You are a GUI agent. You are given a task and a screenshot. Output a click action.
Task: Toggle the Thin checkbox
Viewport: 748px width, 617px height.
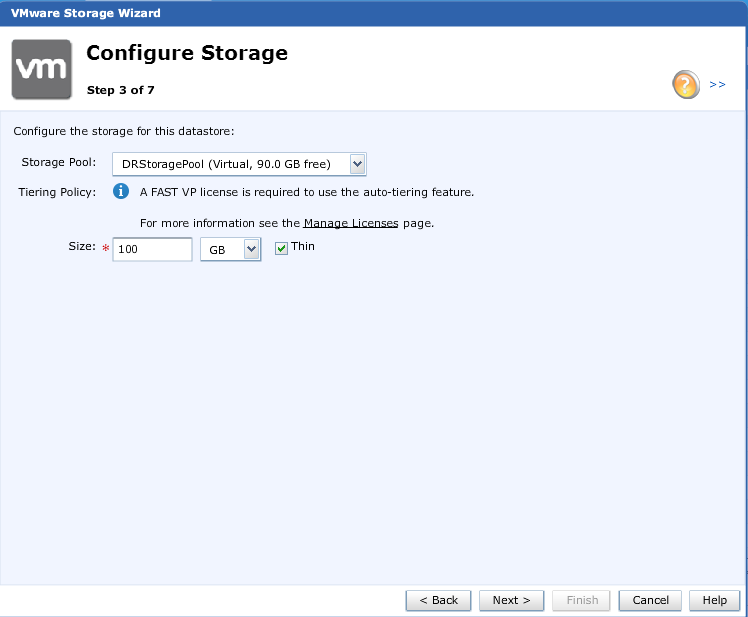[281, 248]
